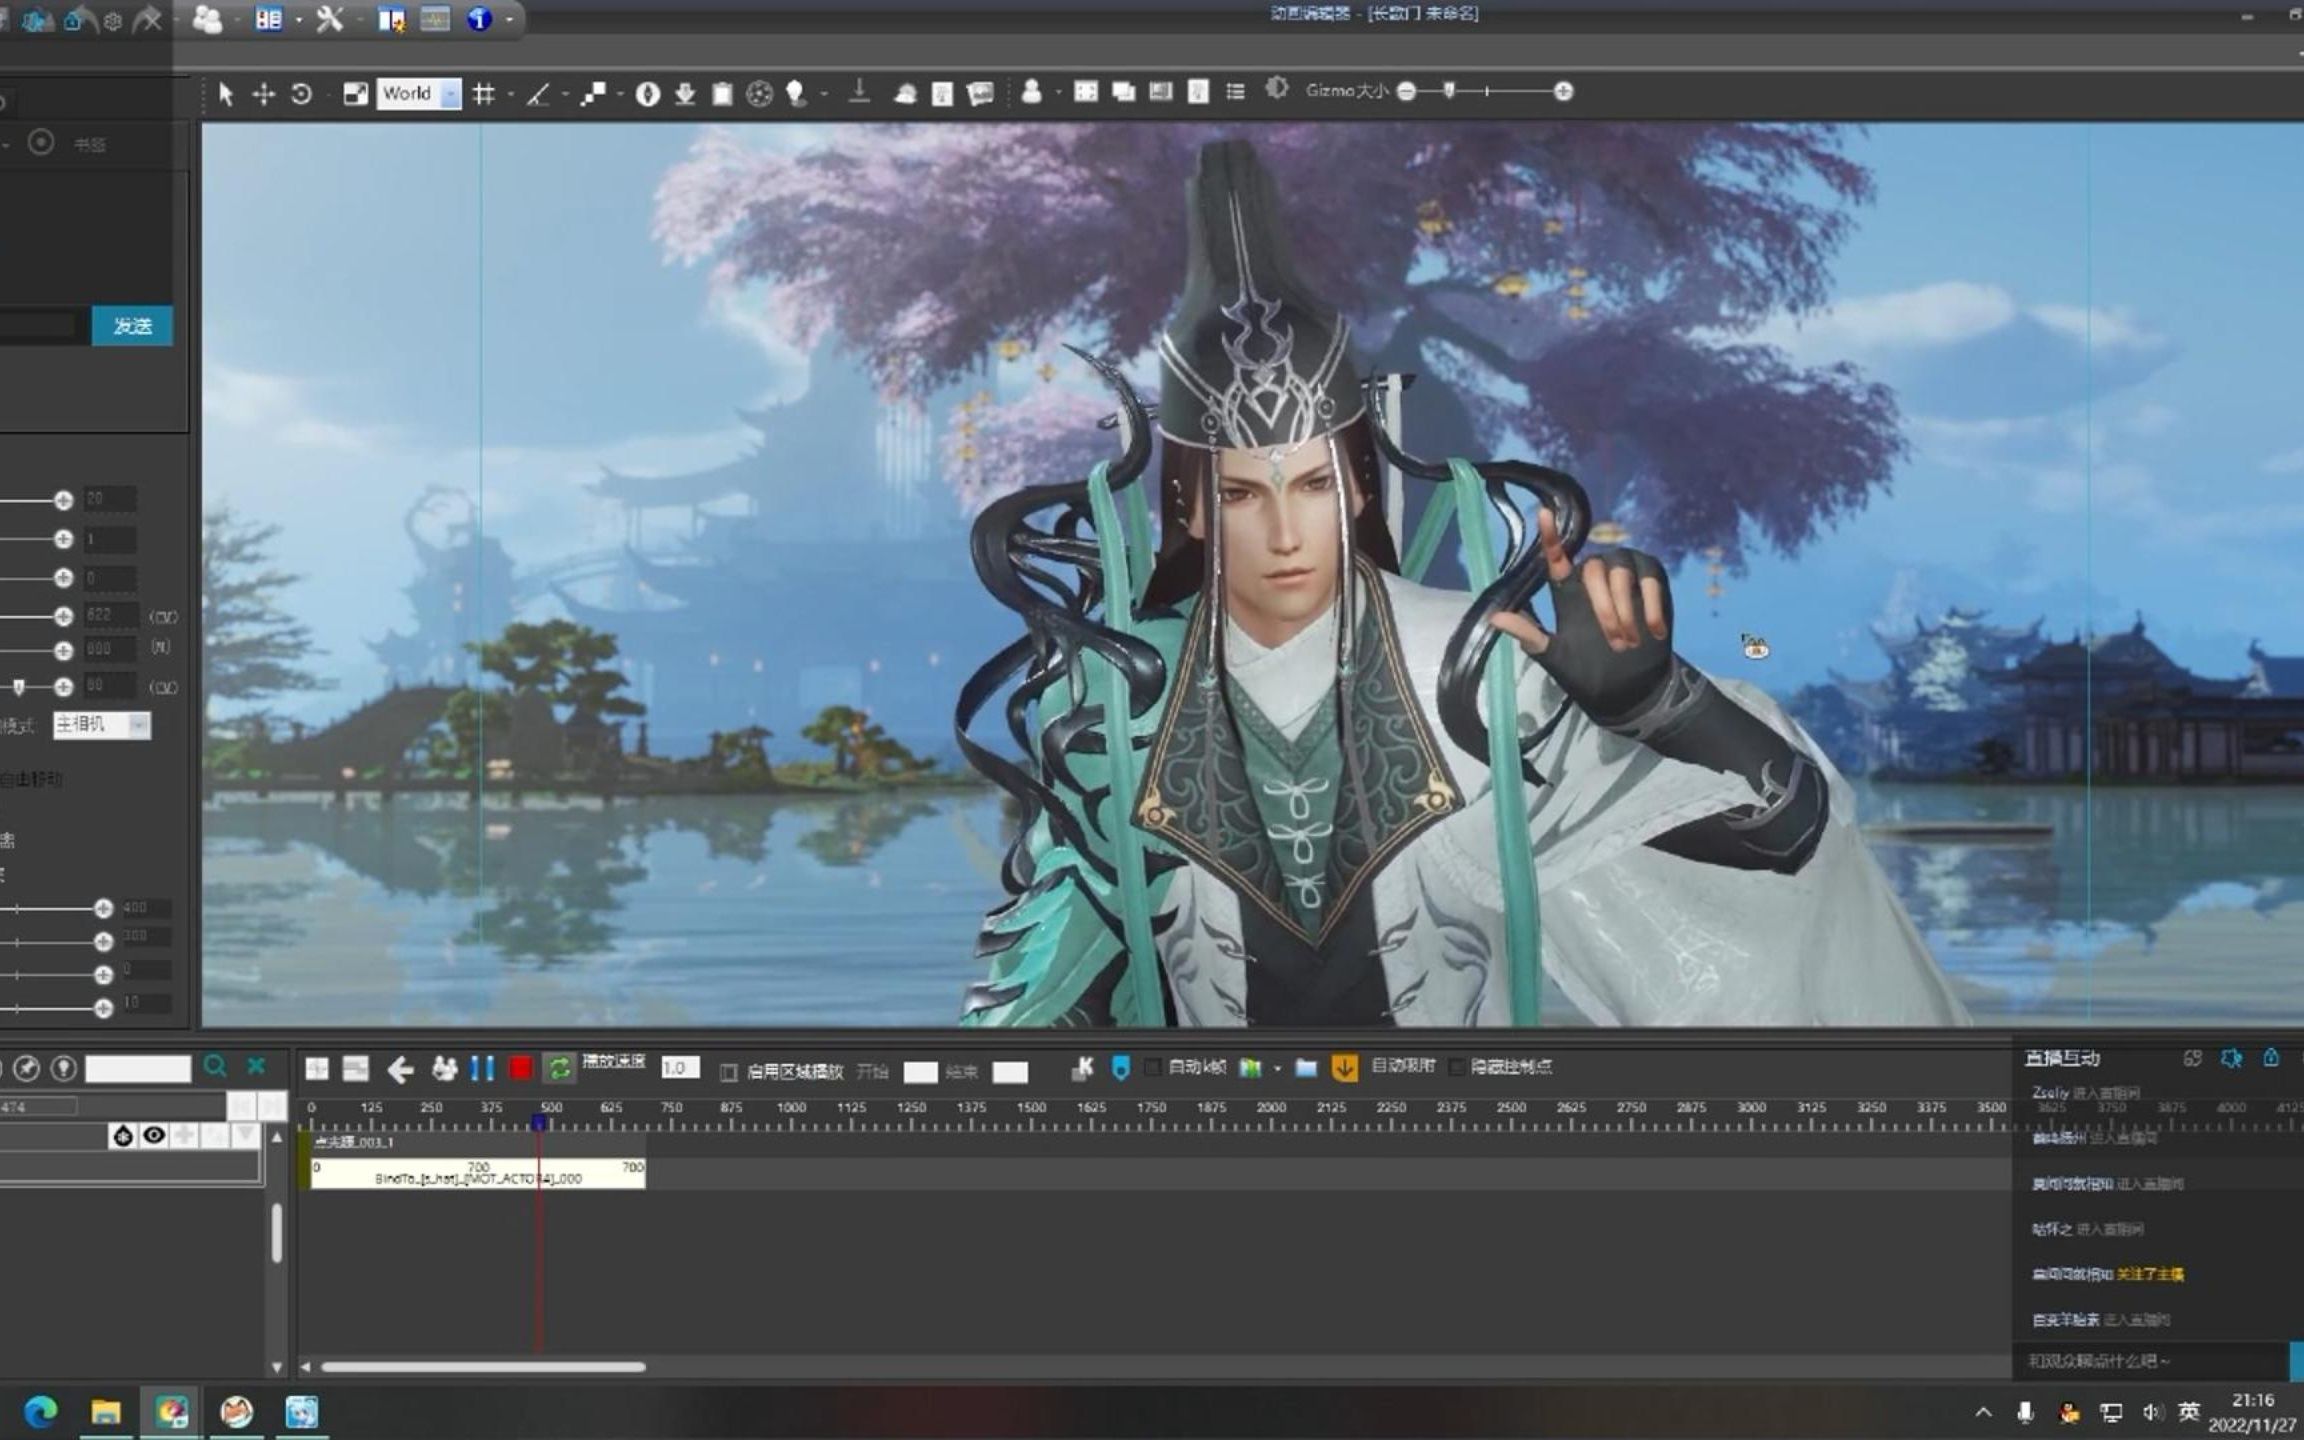Increase Gizmo size with plus button
Image resolution: width=2304 pixels, height=1440 pixels.
[x=1563, y=92]
